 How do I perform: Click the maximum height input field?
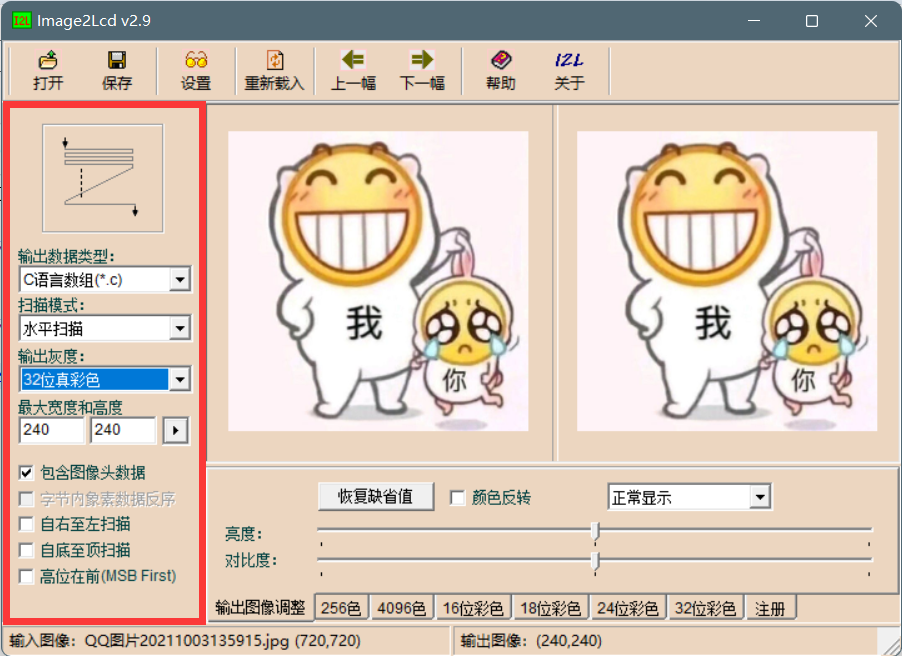(x=123, y=430)
